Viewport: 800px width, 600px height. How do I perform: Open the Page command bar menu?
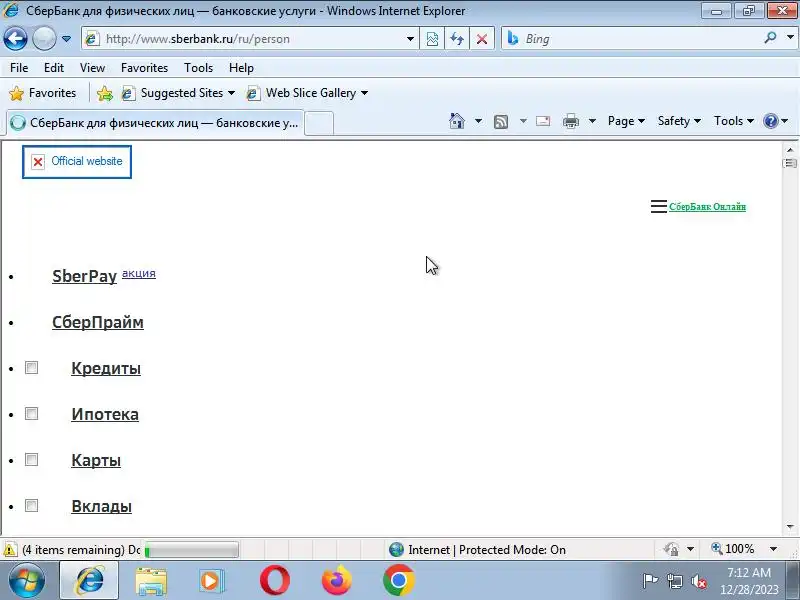pos(626,121)
